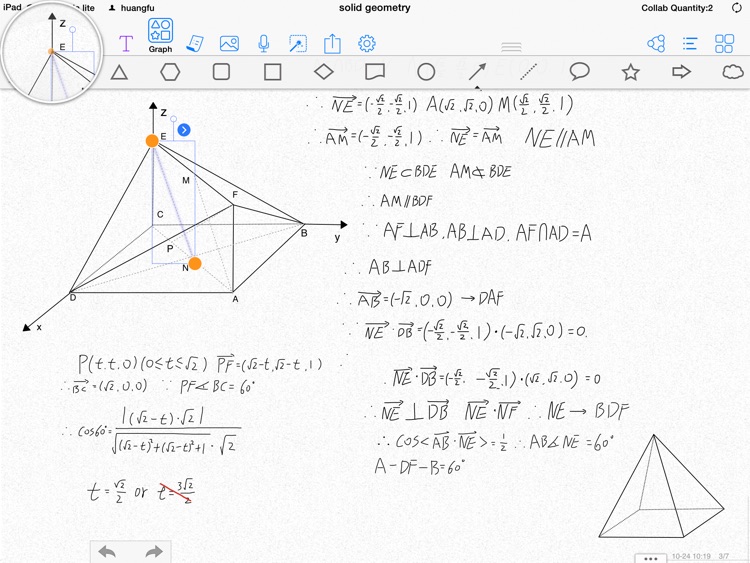This screenshot has width=750, height=563.
Task: Activate the laser pointer selection tool
Action: (298, 44)
